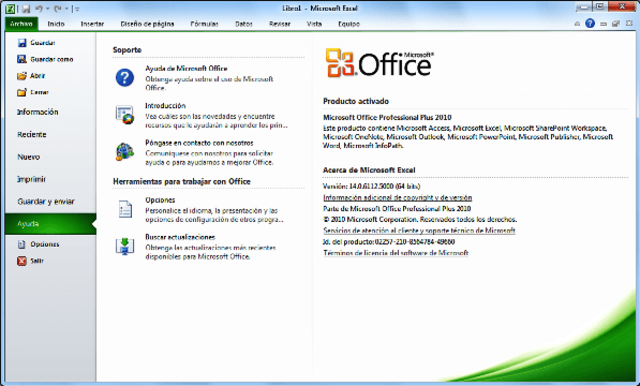This screenshot has height=386, width=640.
Task: Open the Customize Quick Access Toolbar dropdown
Action: [x=77, y=9]
